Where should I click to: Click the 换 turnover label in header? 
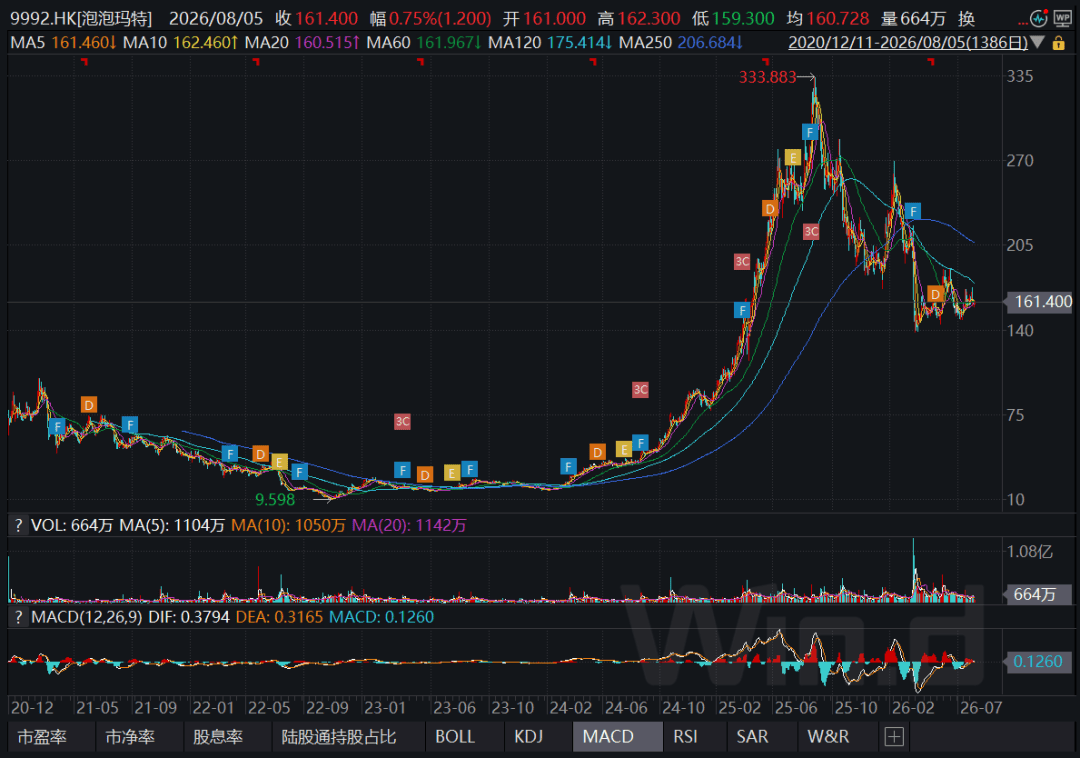point(966,19)
